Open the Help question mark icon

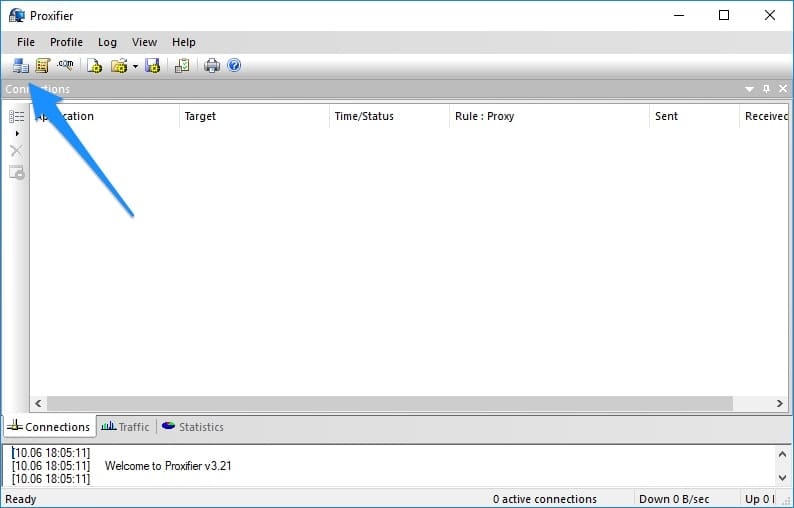click(234, 66)
